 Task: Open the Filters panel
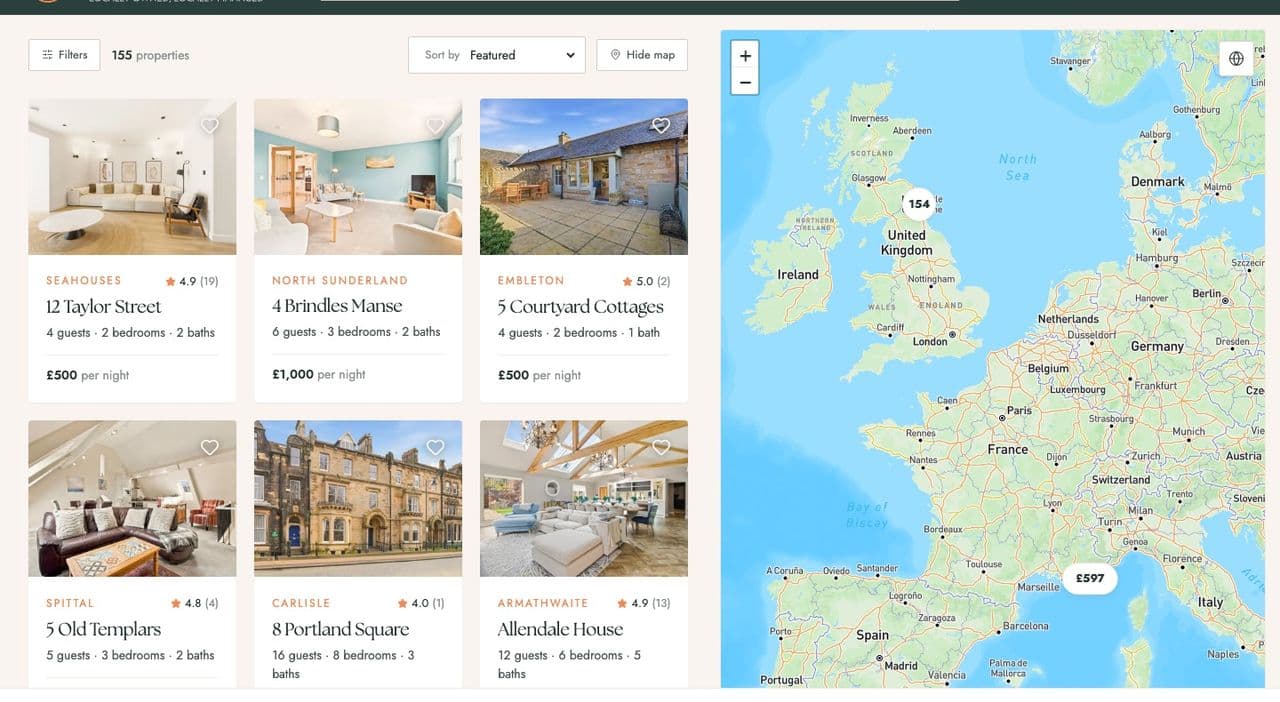point(64,55)
